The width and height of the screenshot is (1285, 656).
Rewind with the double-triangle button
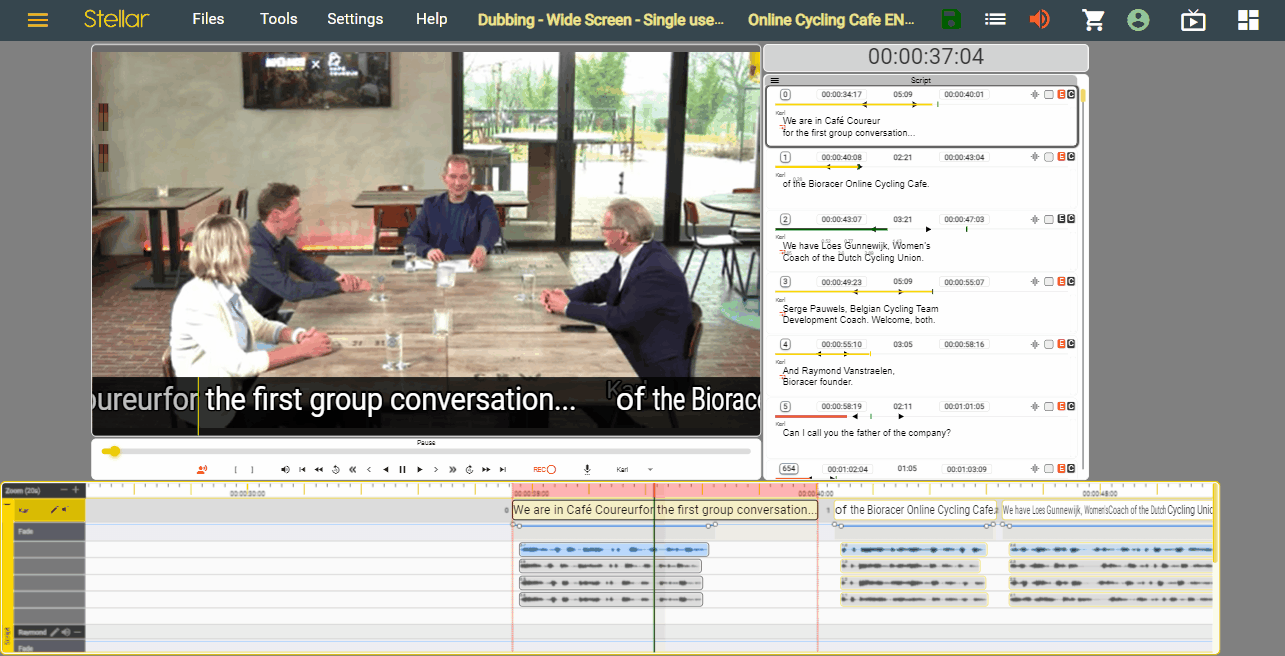tap(319, 469)
